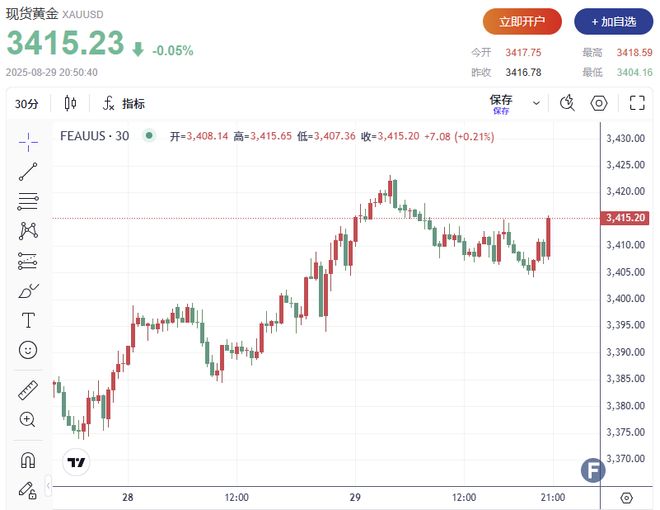Select the Text annotation tool
The image size is (660, 510).
pos(28,321)
